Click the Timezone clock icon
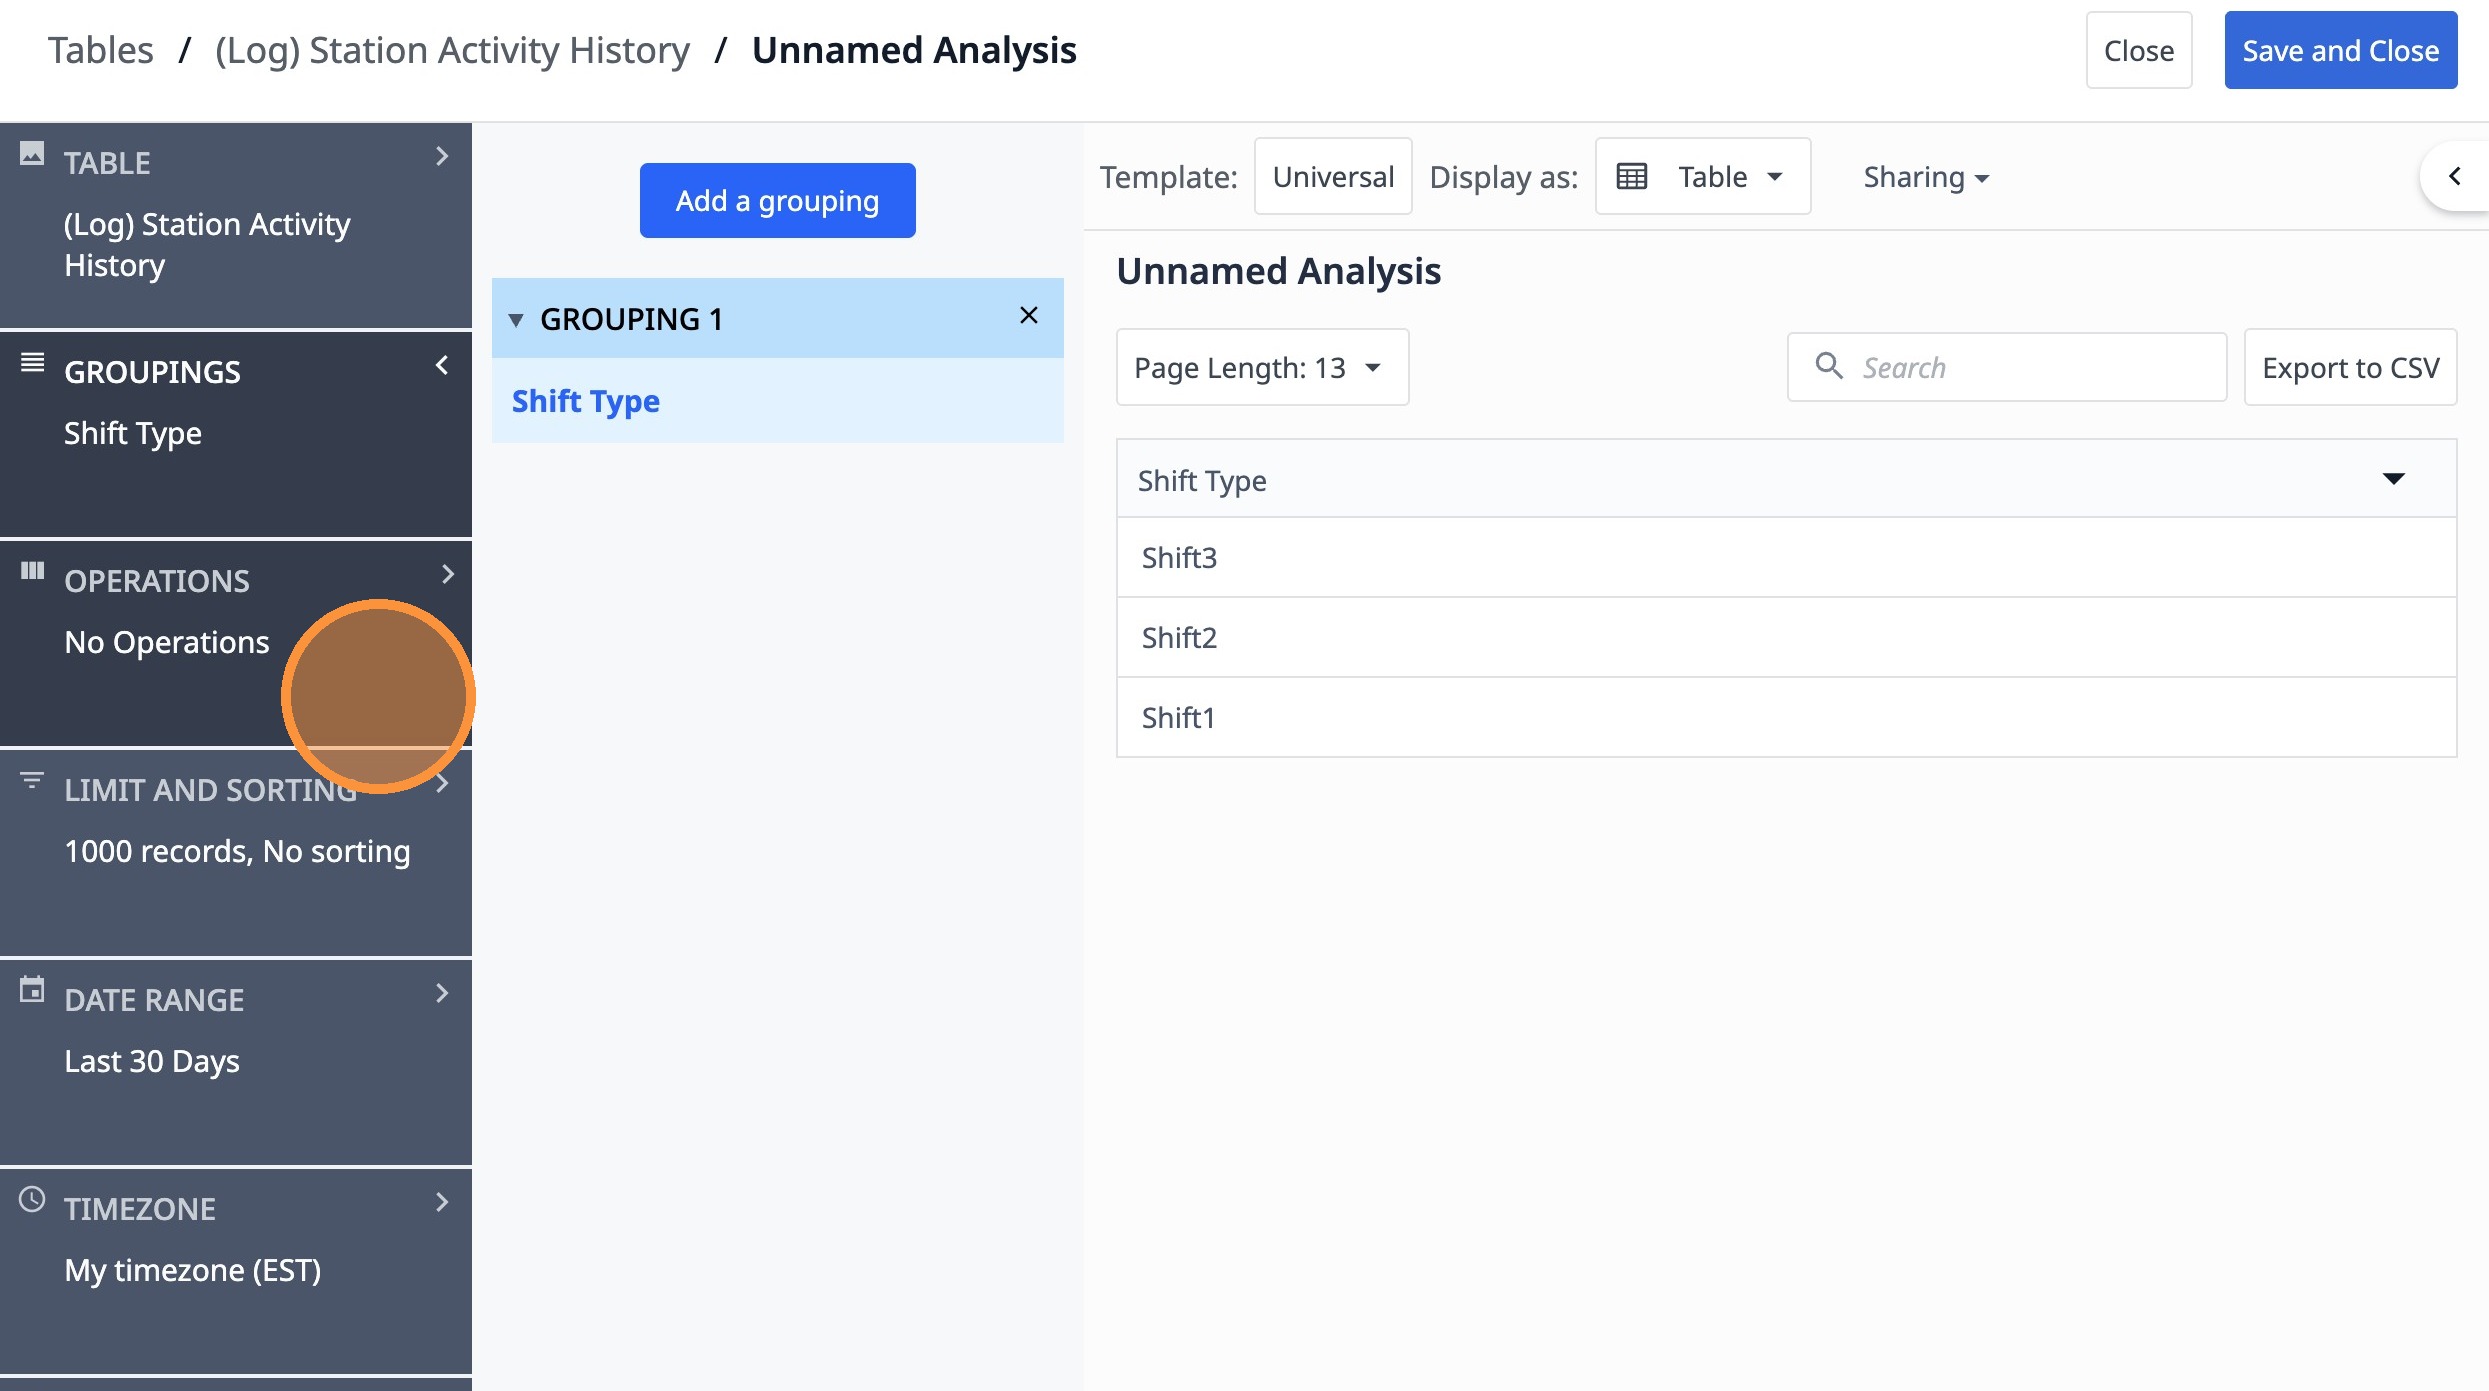The width and height of the screenshot is (2489, 1391). (32, 1199)
